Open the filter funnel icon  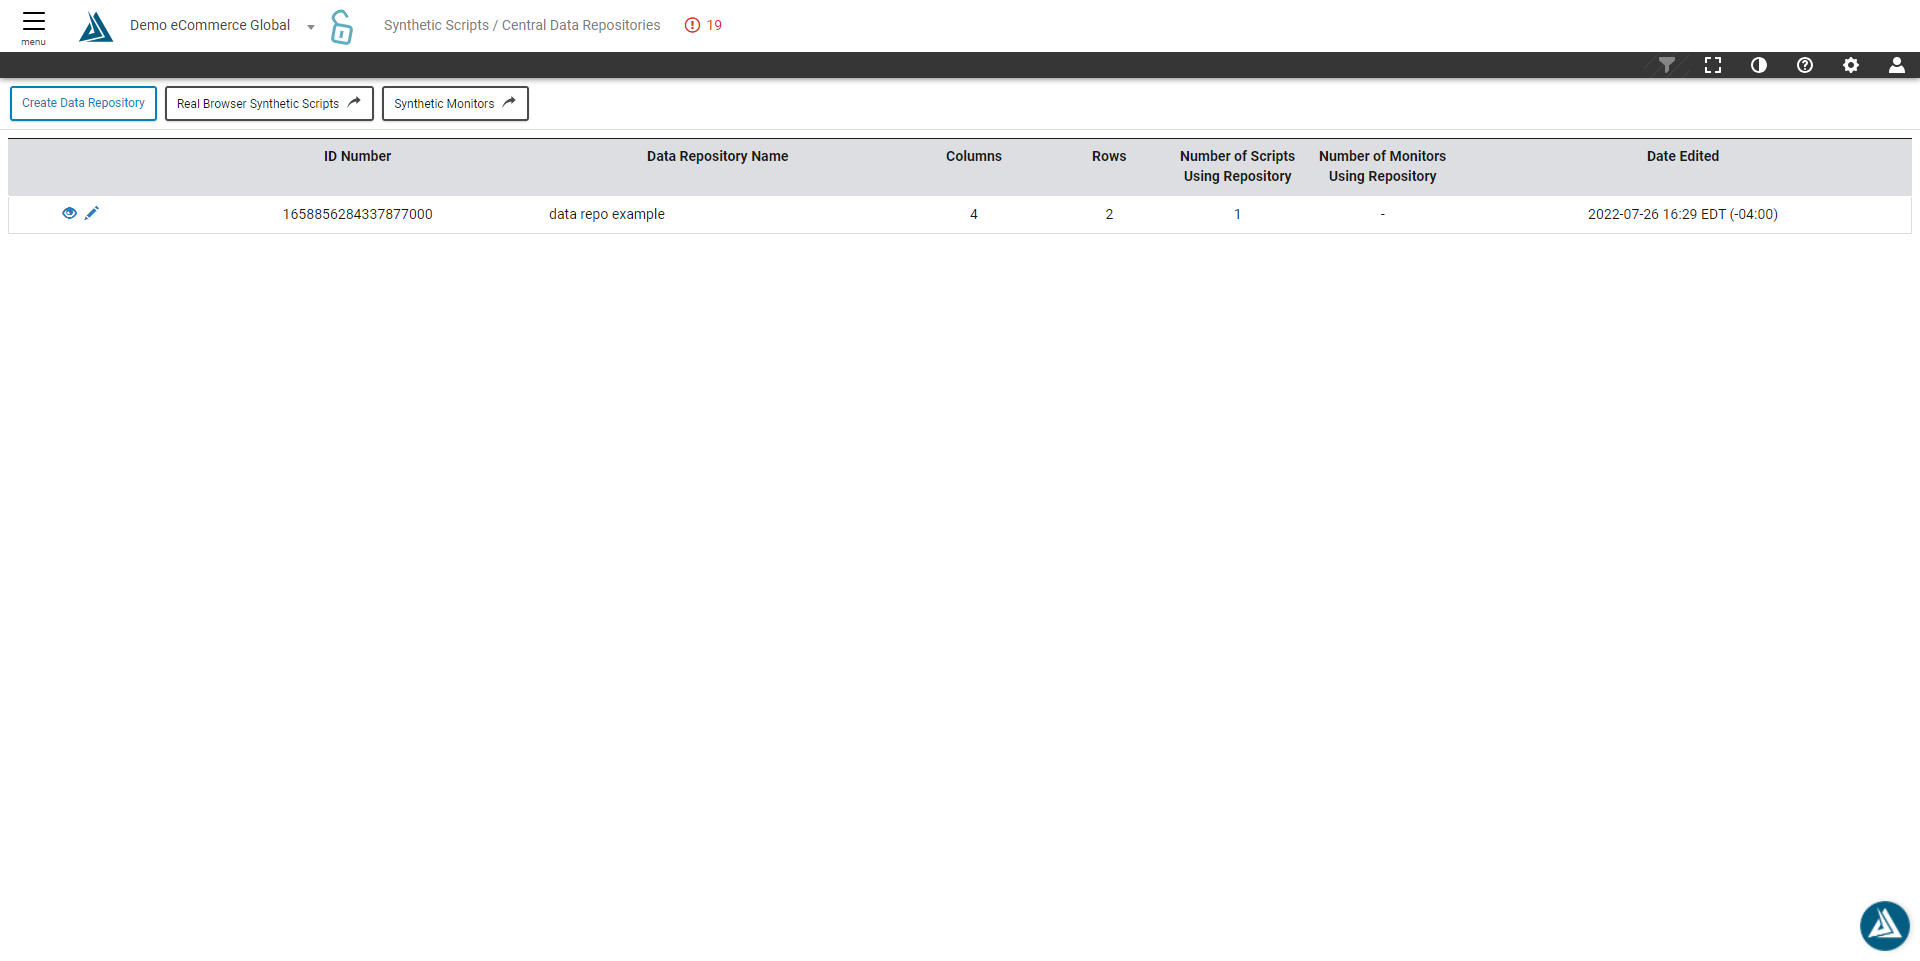pyautogui.click(x=1666, y=65)
